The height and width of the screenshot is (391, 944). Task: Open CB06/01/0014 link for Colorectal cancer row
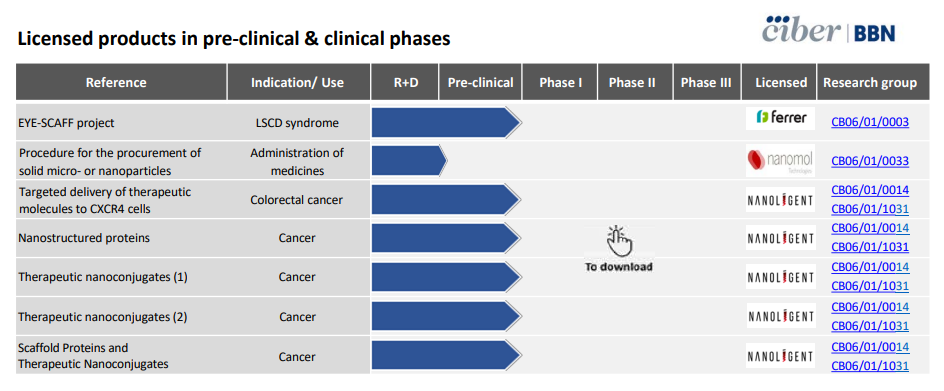click(x=870, y=190)
